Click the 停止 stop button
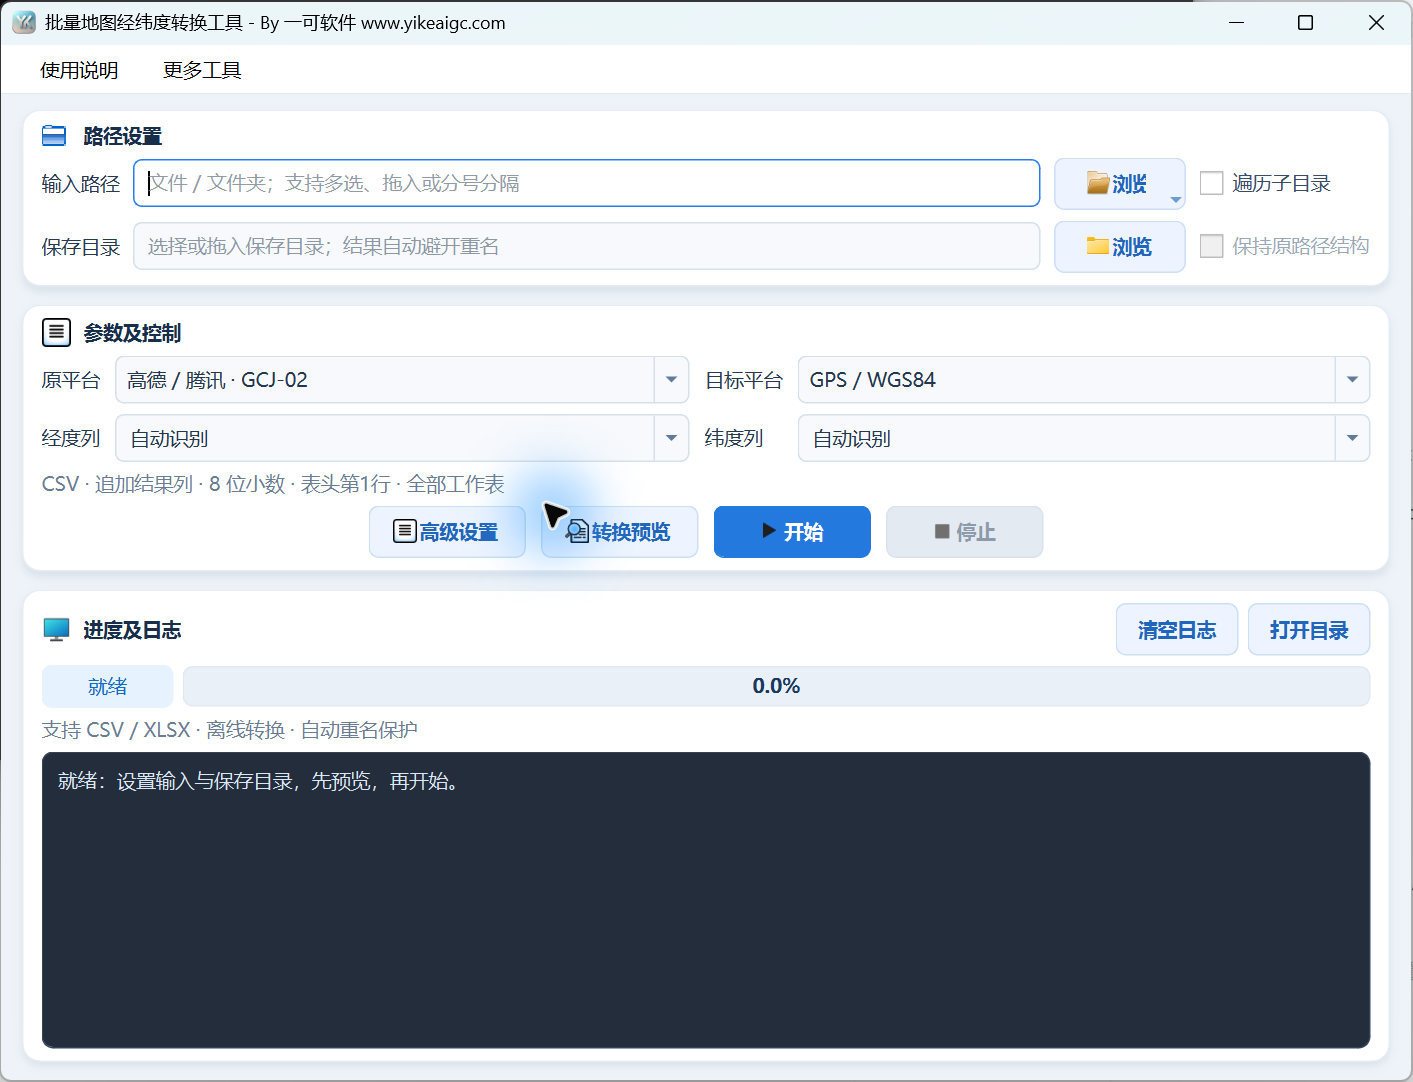The image size is (1413, 1082). [964, 532]
